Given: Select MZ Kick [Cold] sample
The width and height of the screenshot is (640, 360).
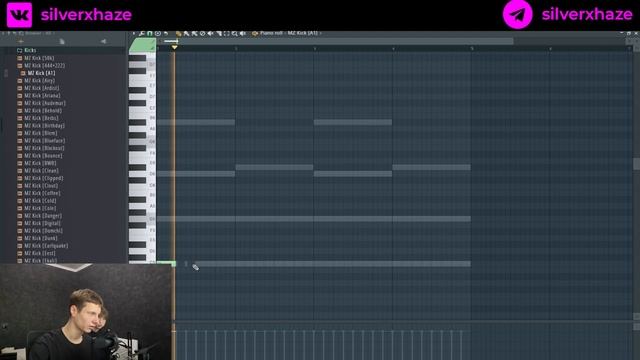Looking at the screenshot, I should click(37, 200).
